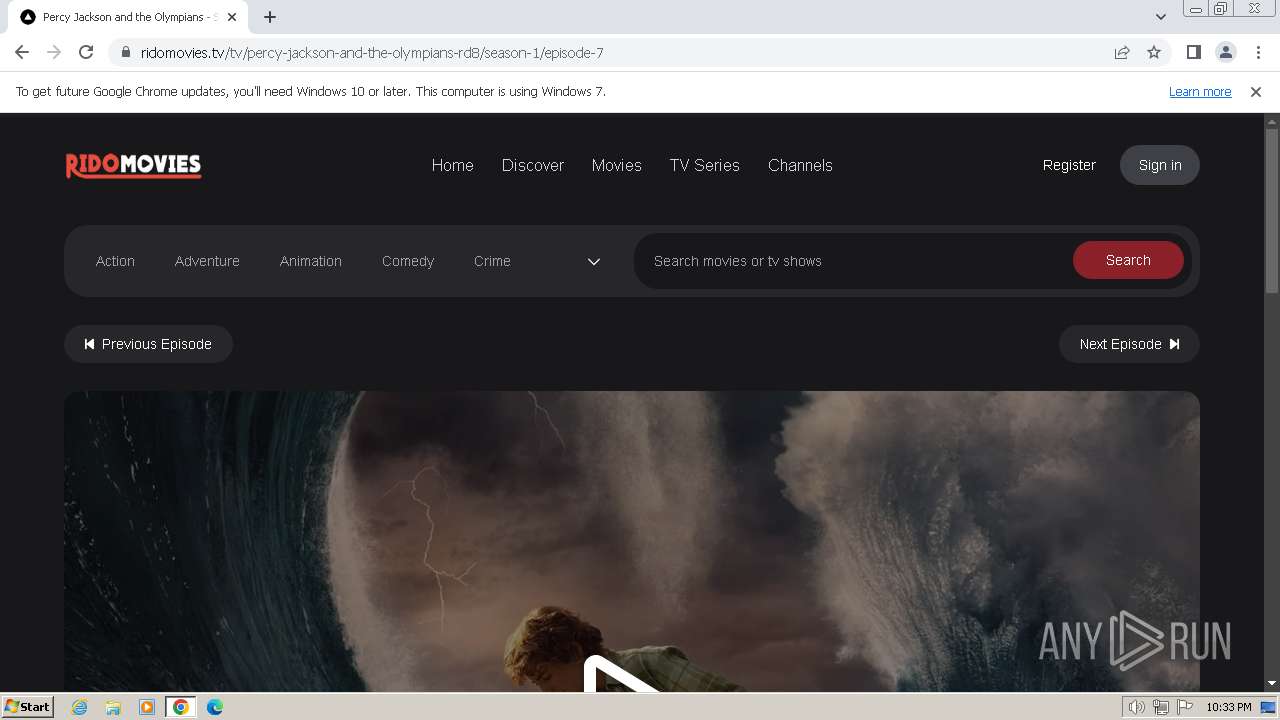Open a new tab with the plus icon
1280x720 pixels.
click(x=270, y=17)
